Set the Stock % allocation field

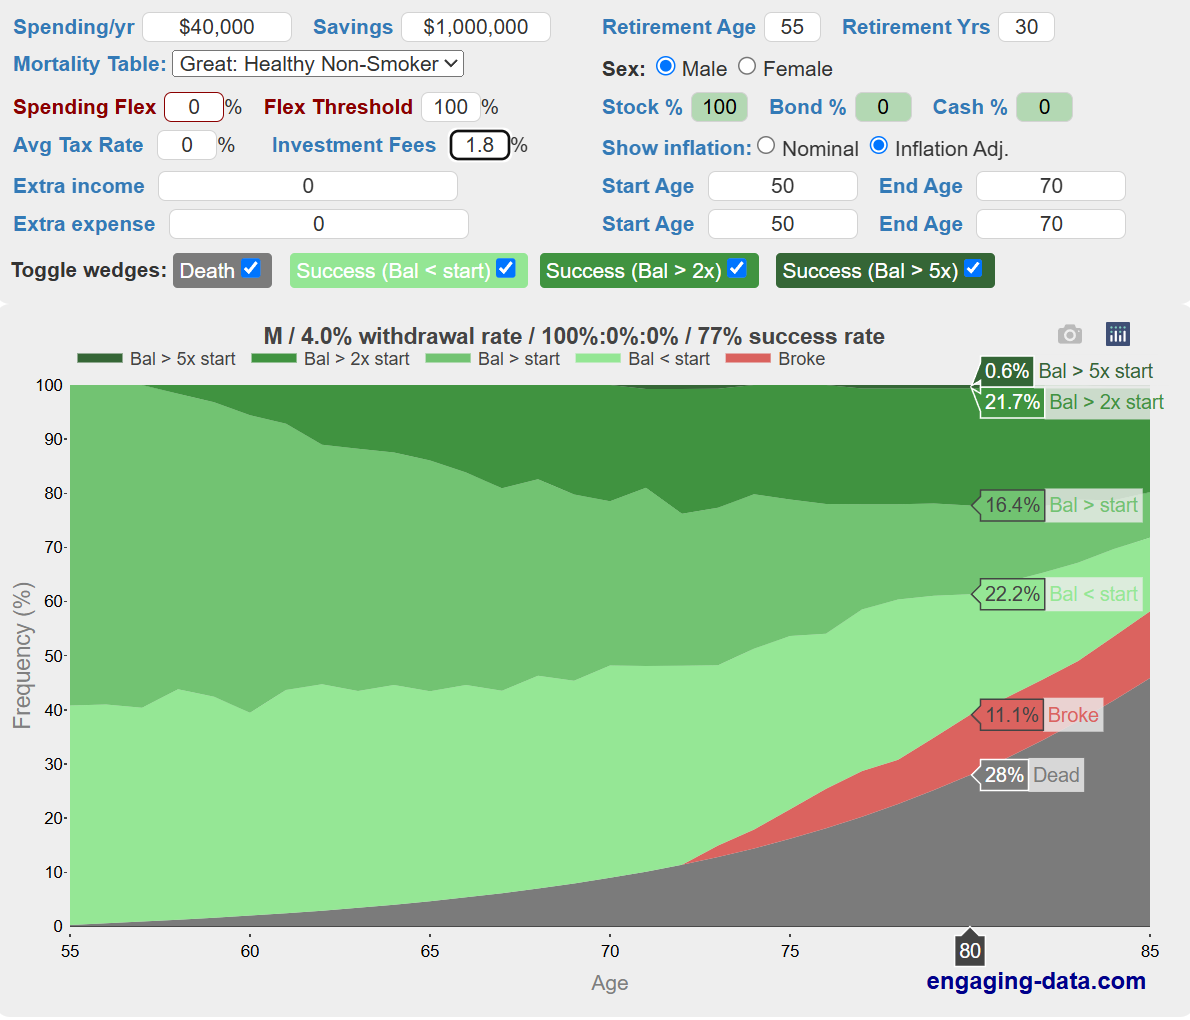pyautogui.click(x=719, y=107)
